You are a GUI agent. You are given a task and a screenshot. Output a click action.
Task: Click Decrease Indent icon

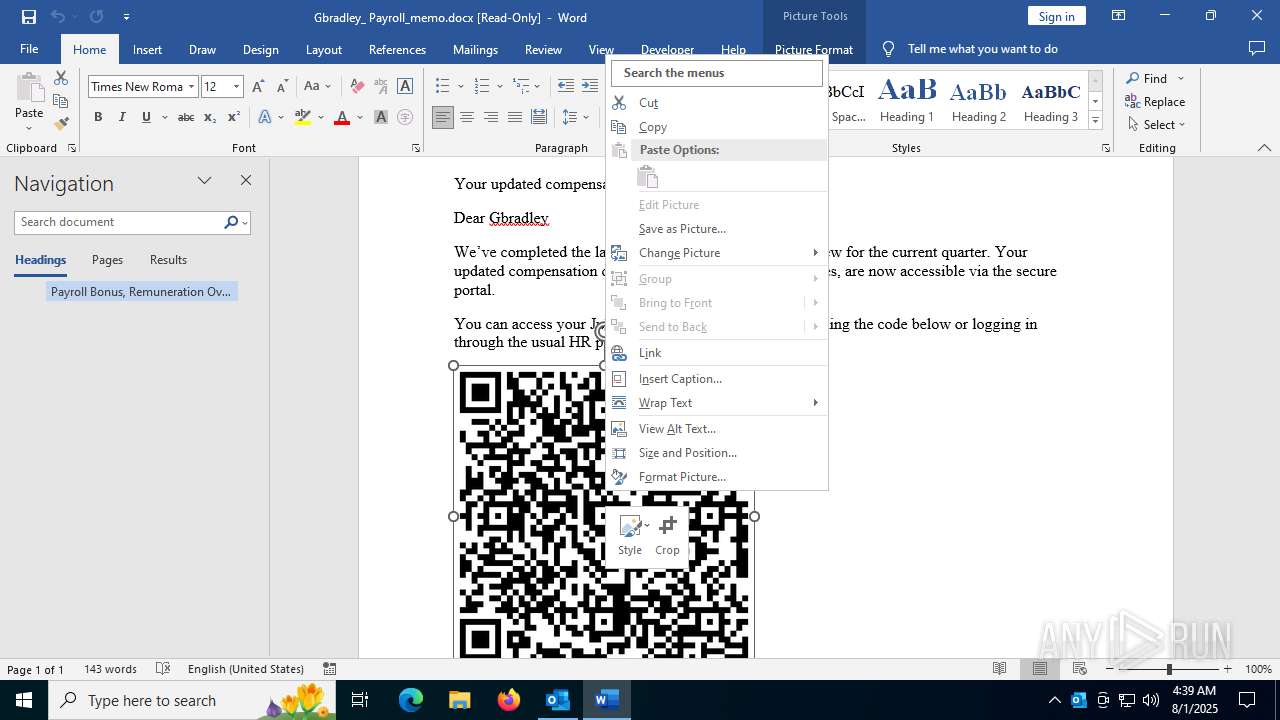[566, 86]
